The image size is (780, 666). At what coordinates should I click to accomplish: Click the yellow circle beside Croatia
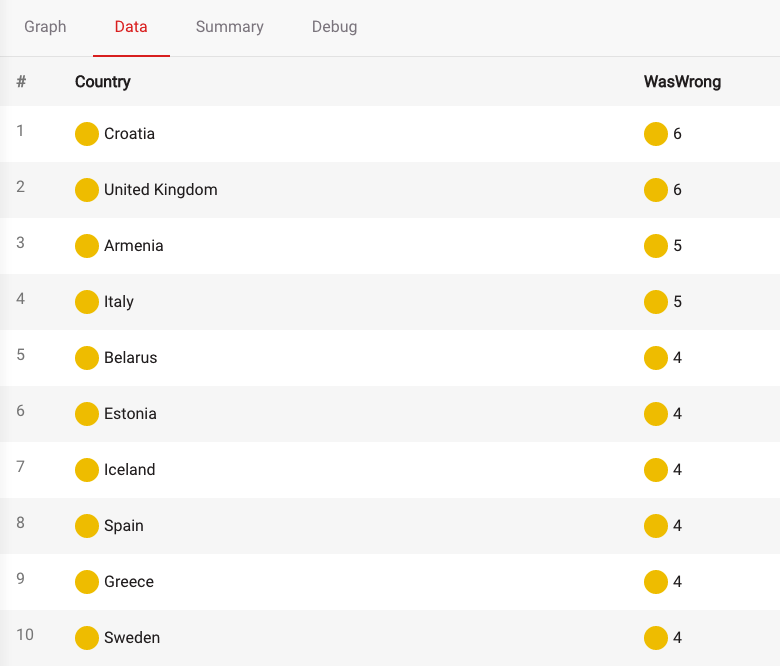pyautogui.click(x=87, y=134)
